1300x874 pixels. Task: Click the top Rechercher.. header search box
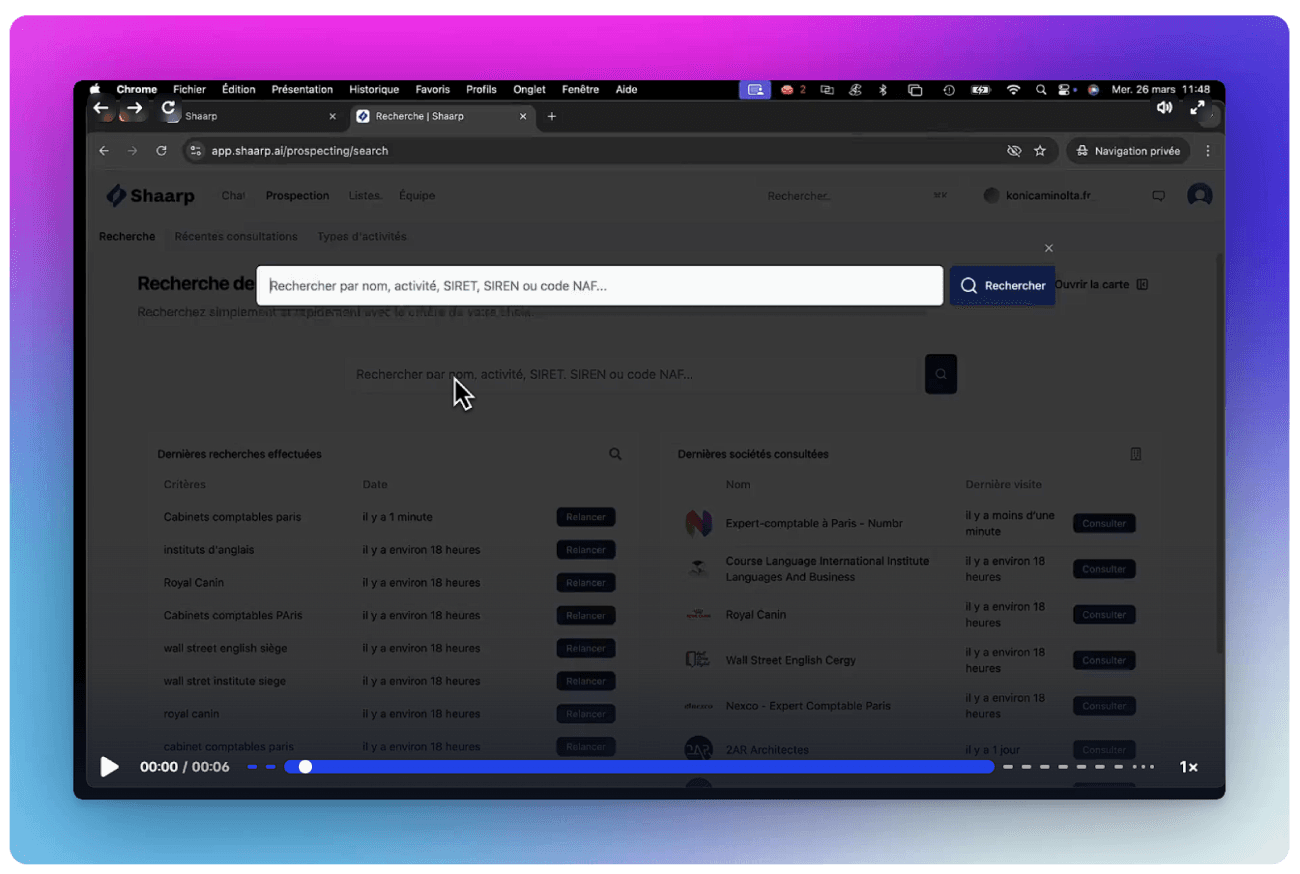pos(855,196)
